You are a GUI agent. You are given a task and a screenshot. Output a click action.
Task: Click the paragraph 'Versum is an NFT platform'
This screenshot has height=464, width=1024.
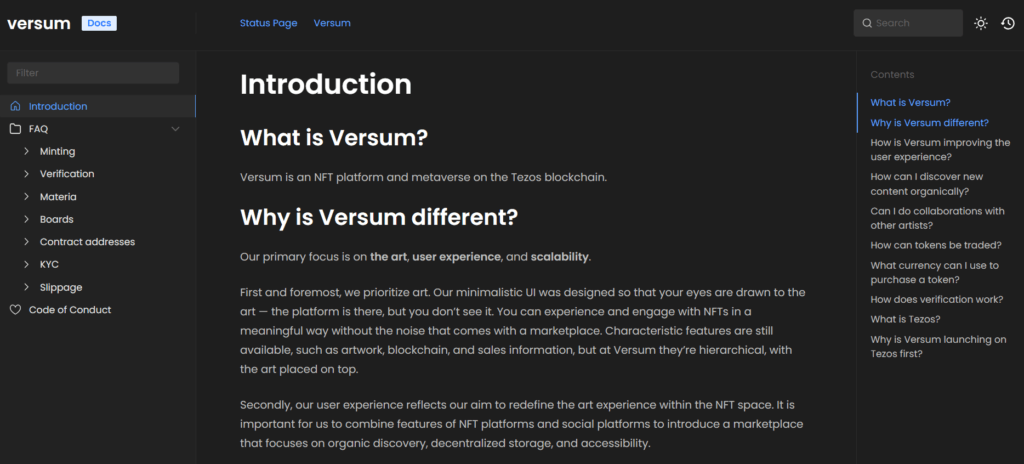(423, 177)
